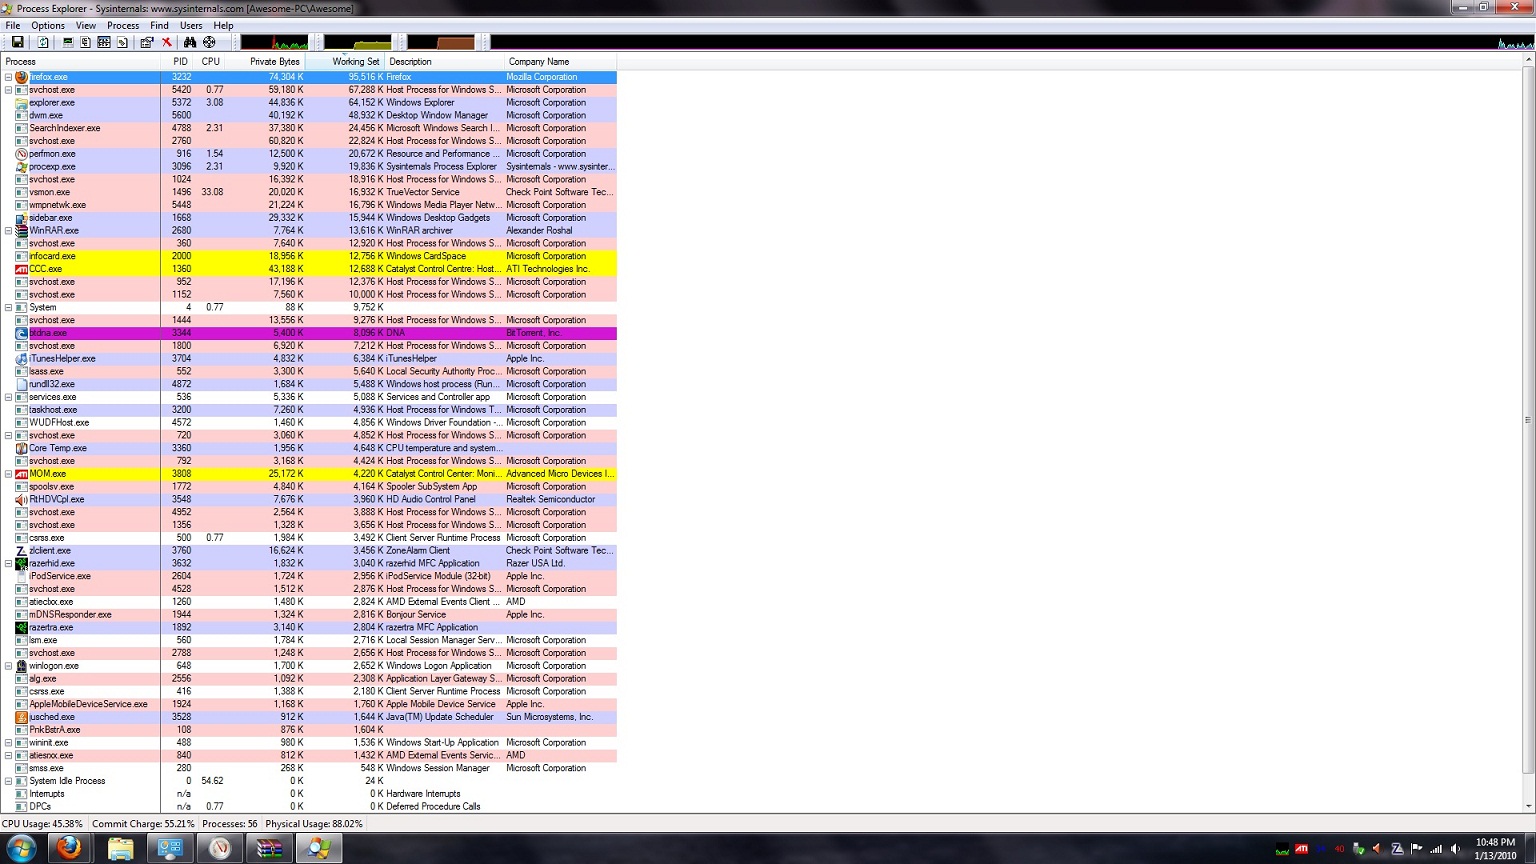Click the physical memory history mini graph

(x=441, y=42)
